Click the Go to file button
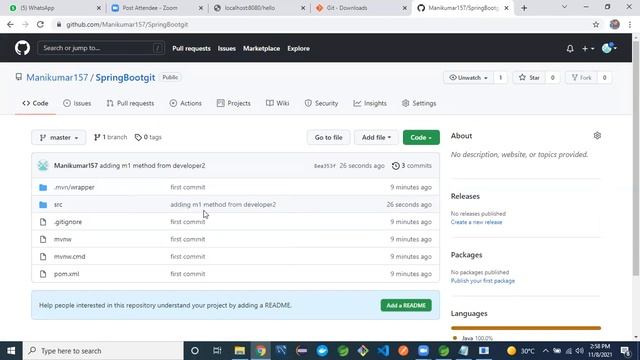 329,138
